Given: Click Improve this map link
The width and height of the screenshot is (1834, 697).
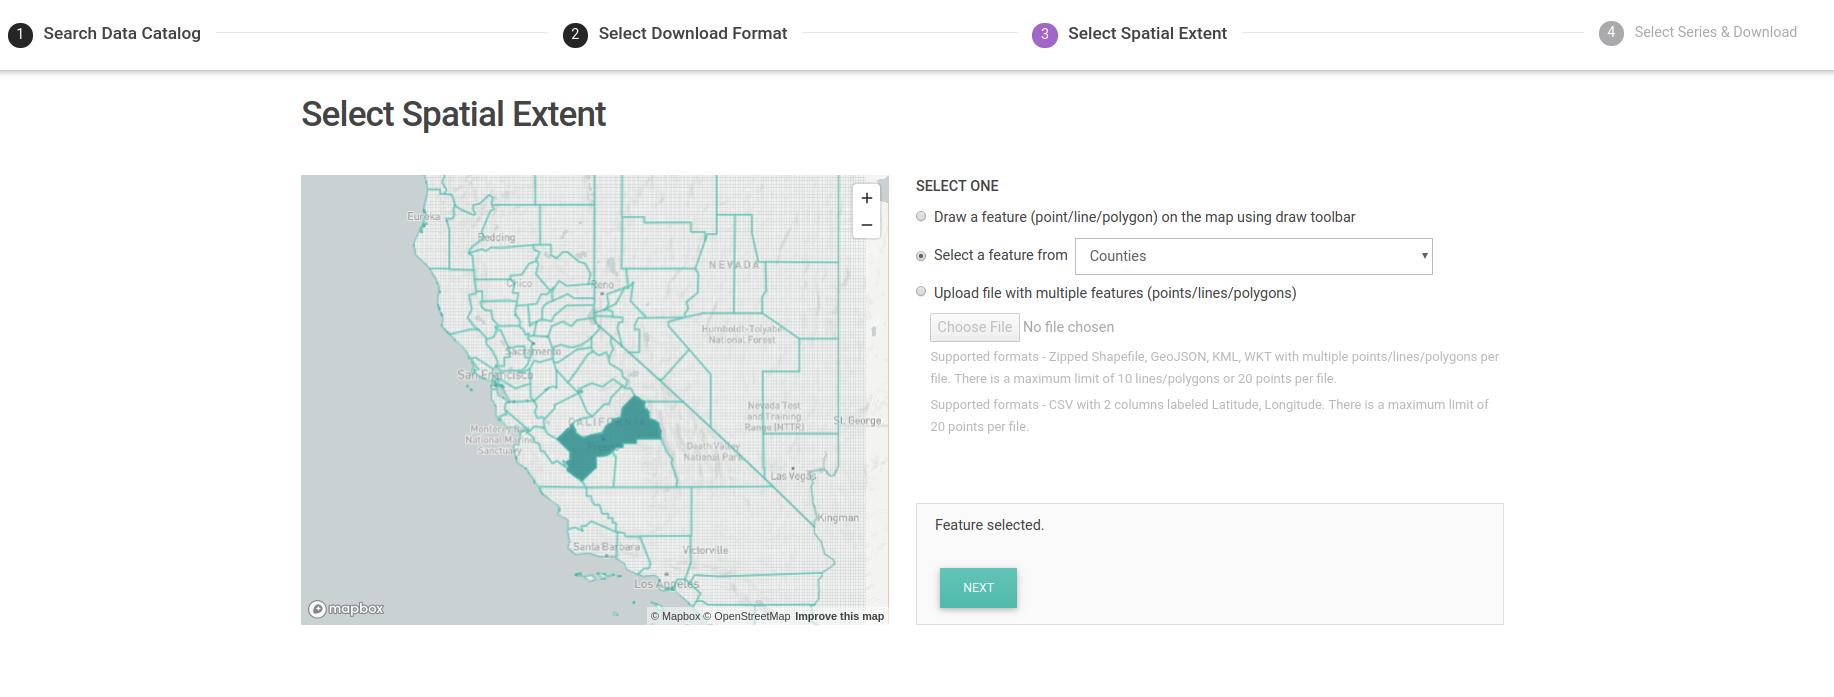Looking at the screenshot, I should coord(839,616).
